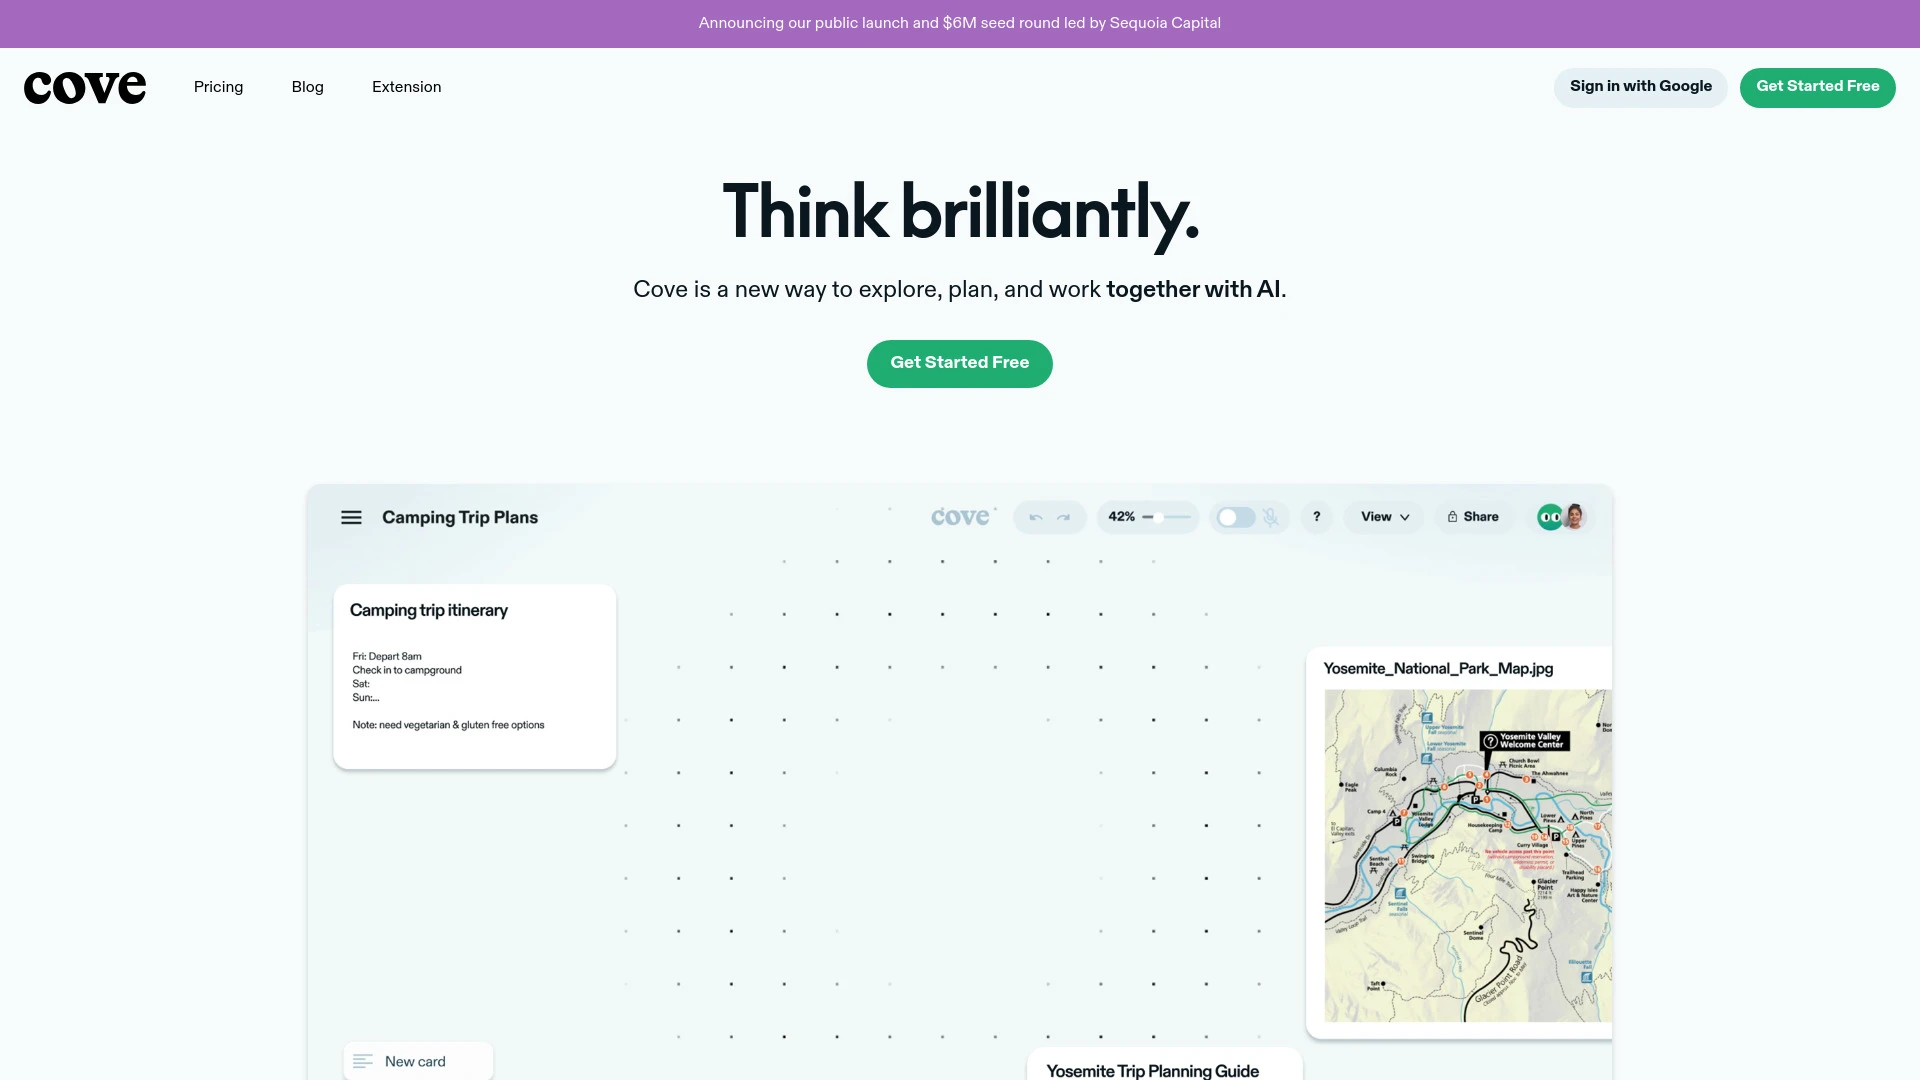Click the help question mark icon
1920x1080 pixels.
(x=1317, y=516)
